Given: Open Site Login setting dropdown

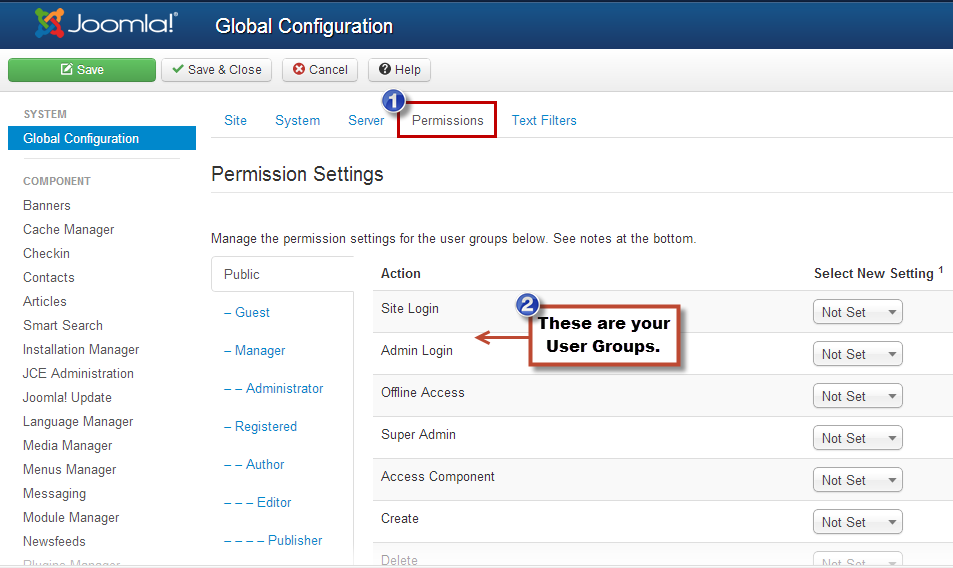Looking at the screenshot, I should (858, 312).
